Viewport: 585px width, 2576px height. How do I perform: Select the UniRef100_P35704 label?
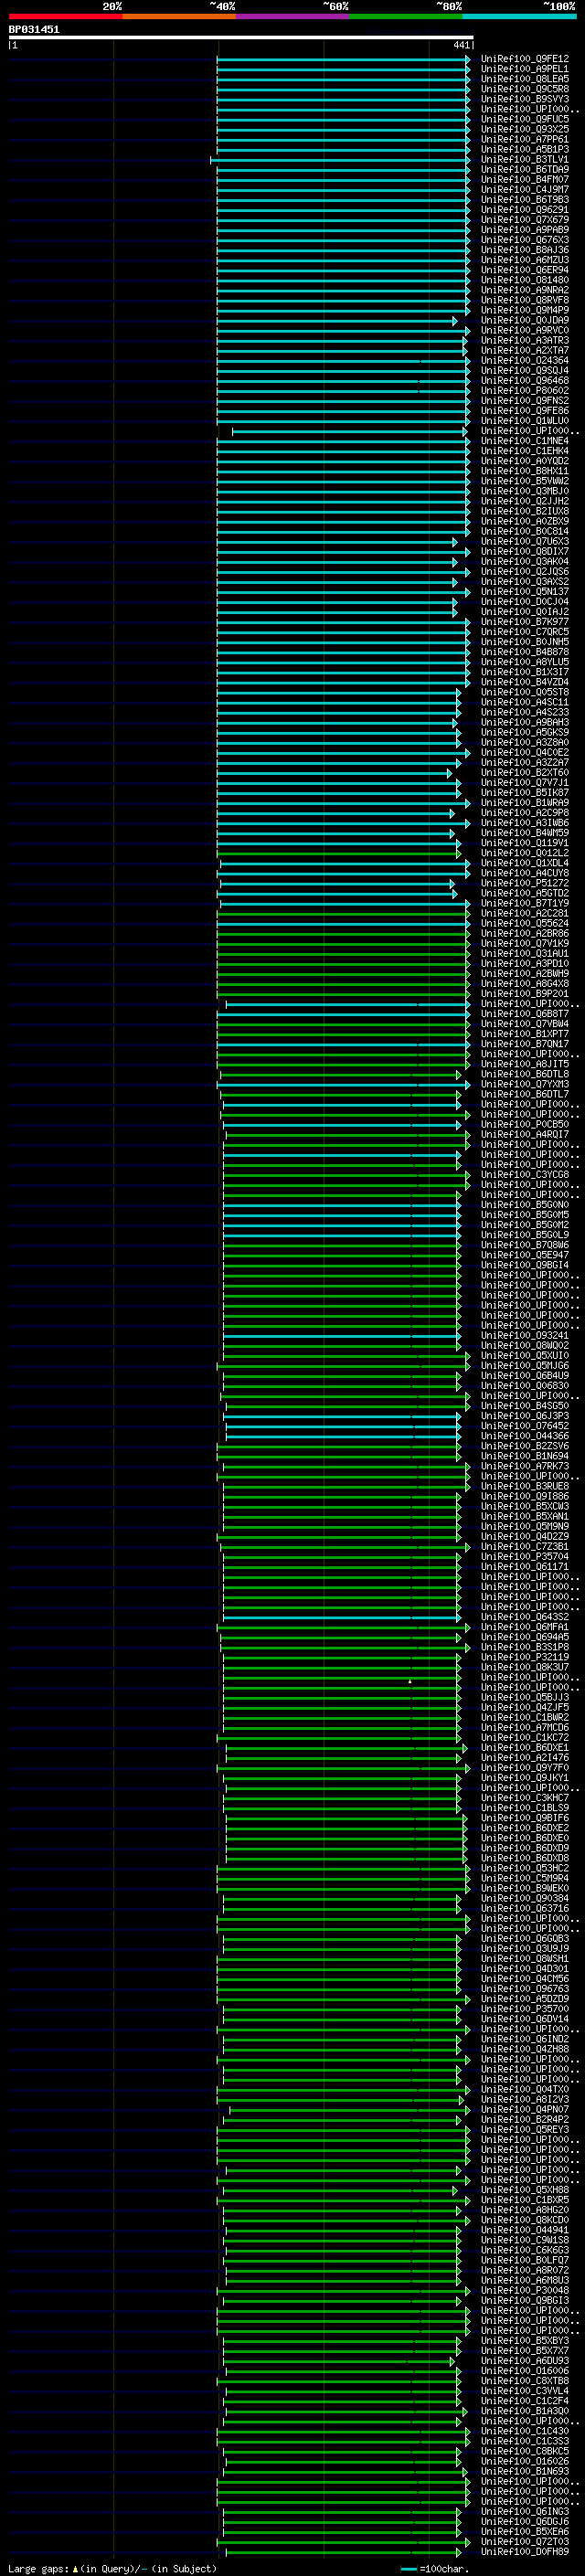[x=525, y=1557]
